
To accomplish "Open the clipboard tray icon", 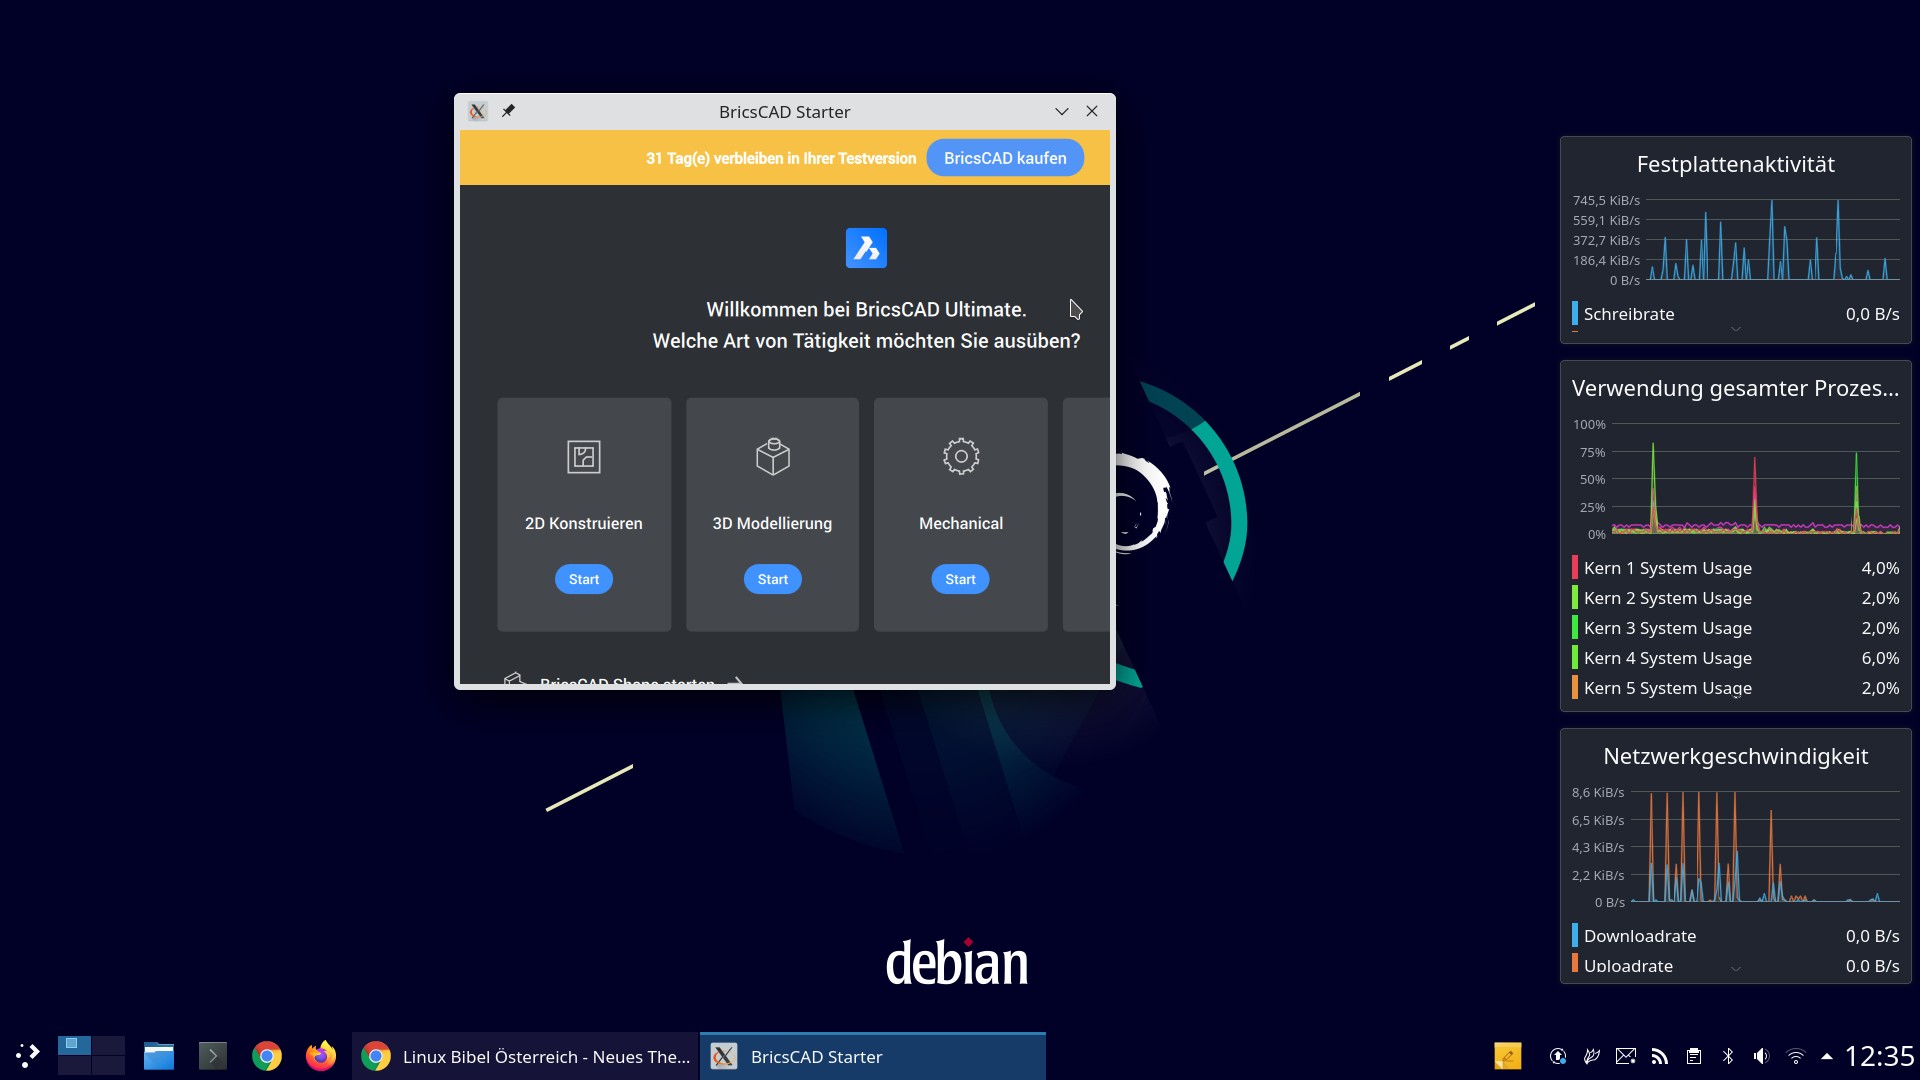I will click(x=1693, y=1056).
